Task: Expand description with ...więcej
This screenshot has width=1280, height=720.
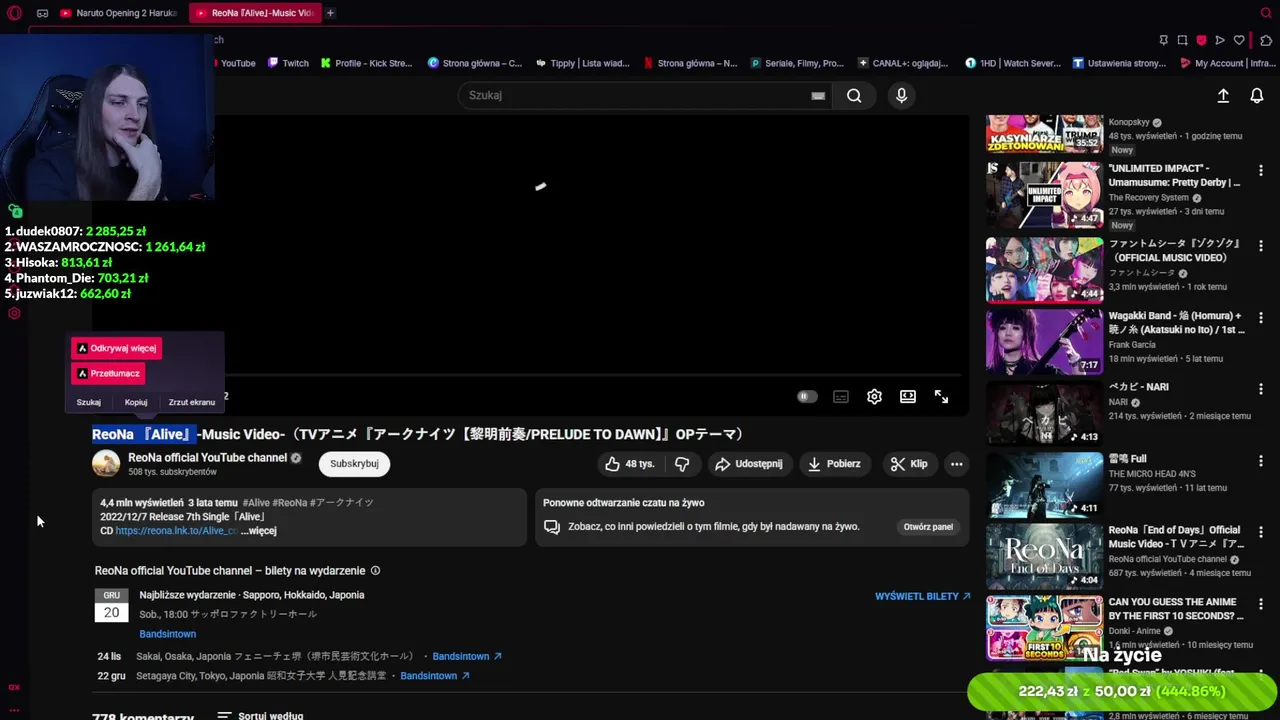Action: 258,531
